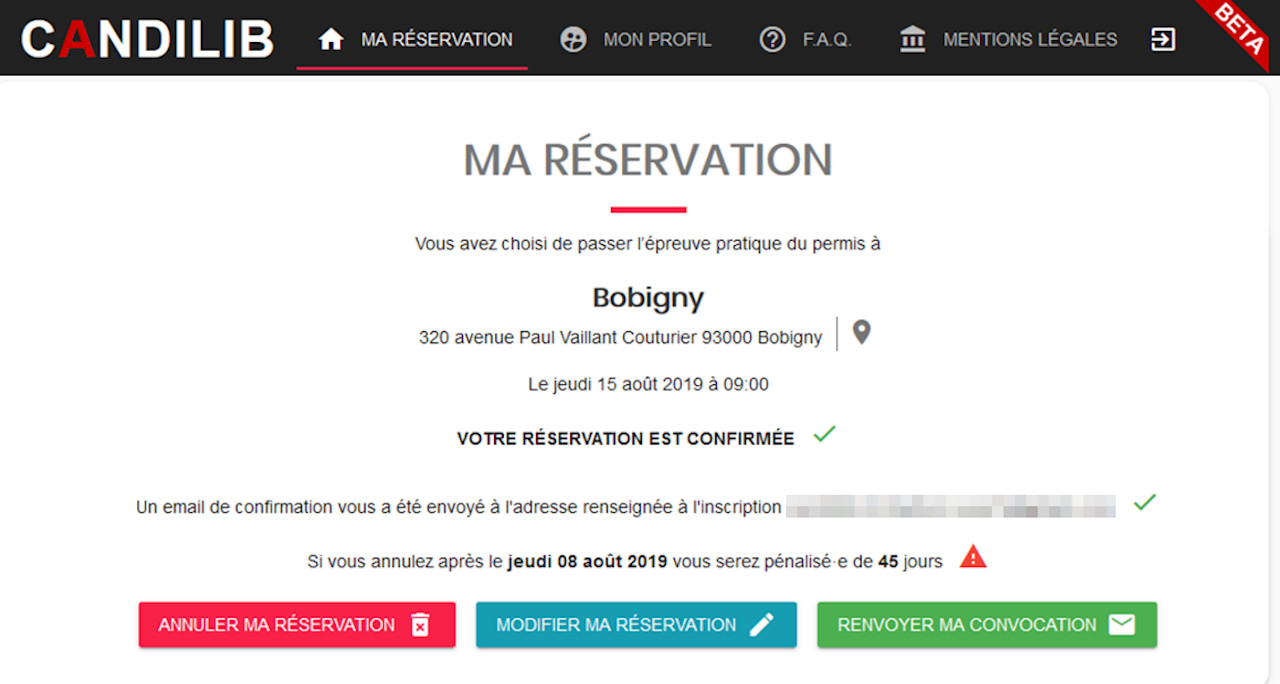
Task: Click the green checkmark beside email address
Action: click(x=1145, y=503)
